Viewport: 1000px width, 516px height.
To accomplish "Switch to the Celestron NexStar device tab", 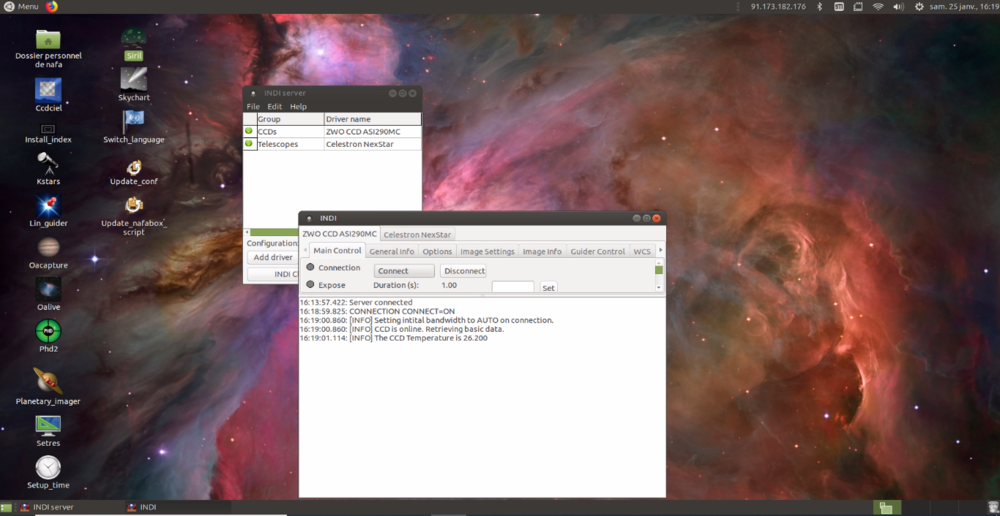I will (417, 235).
